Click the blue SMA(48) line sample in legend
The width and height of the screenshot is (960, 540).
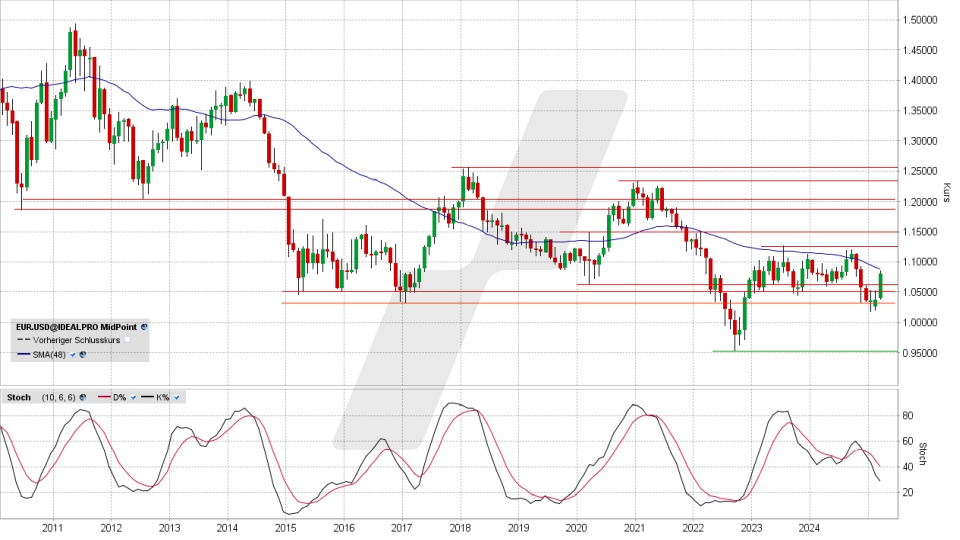pos(24,354)
